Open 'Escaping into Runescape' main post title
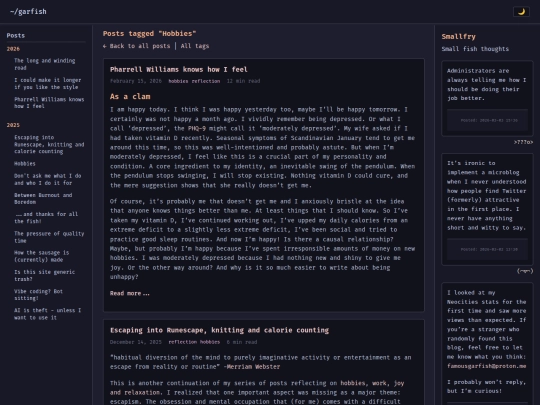 [x=219, y=330]
